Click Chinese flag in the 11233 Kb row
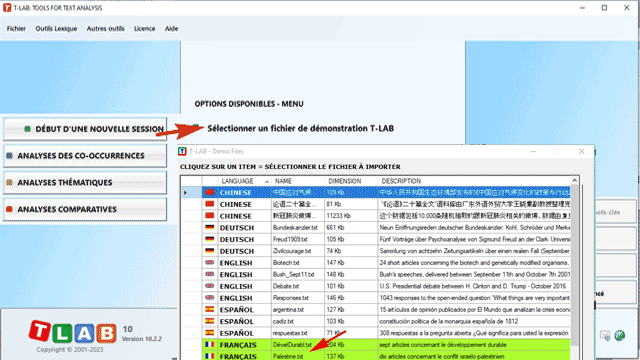Image resolution: width=640 pixels, height=360 pixels. pos(210,216)
